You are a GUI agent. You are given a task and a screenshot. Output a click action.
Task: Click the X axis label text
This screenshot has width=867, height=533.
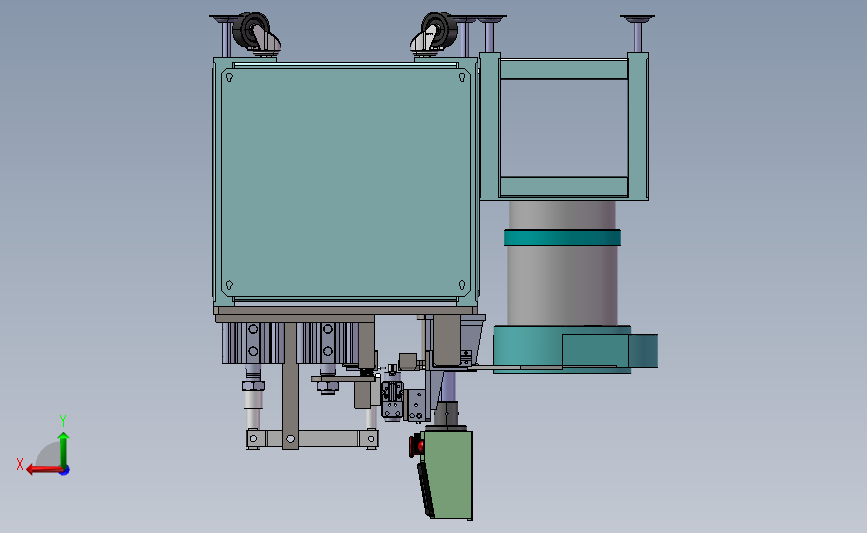[x=20, y=464]
